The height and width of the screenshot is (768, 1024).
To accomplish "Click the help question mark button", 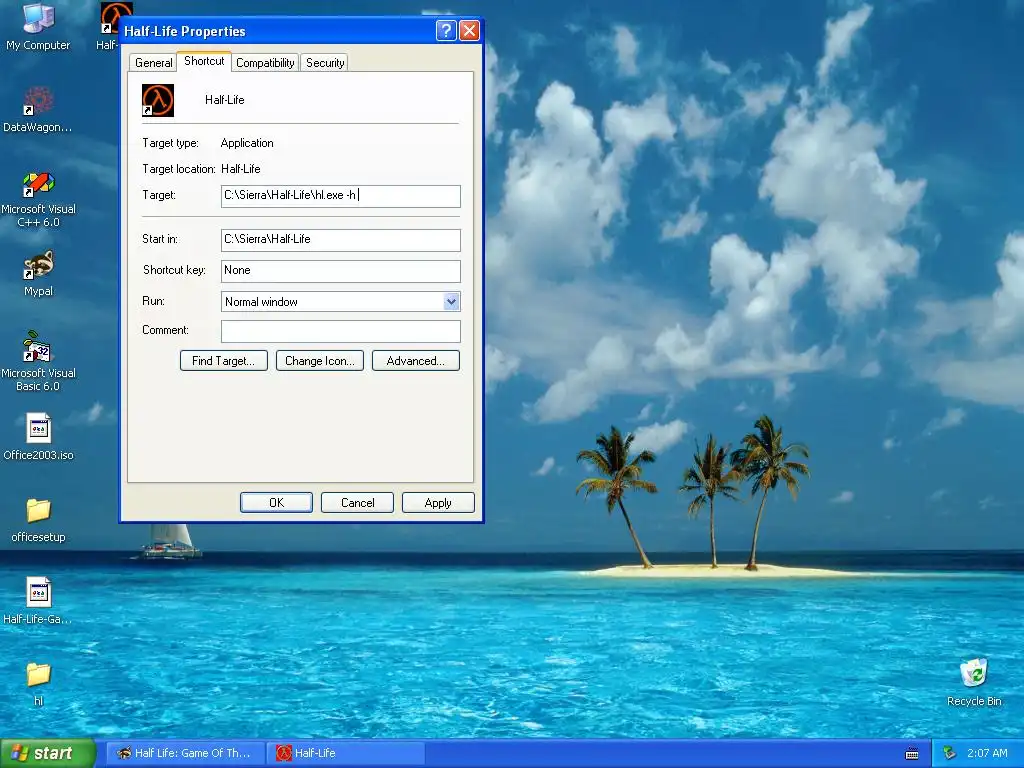I will [x=446, y=31].
